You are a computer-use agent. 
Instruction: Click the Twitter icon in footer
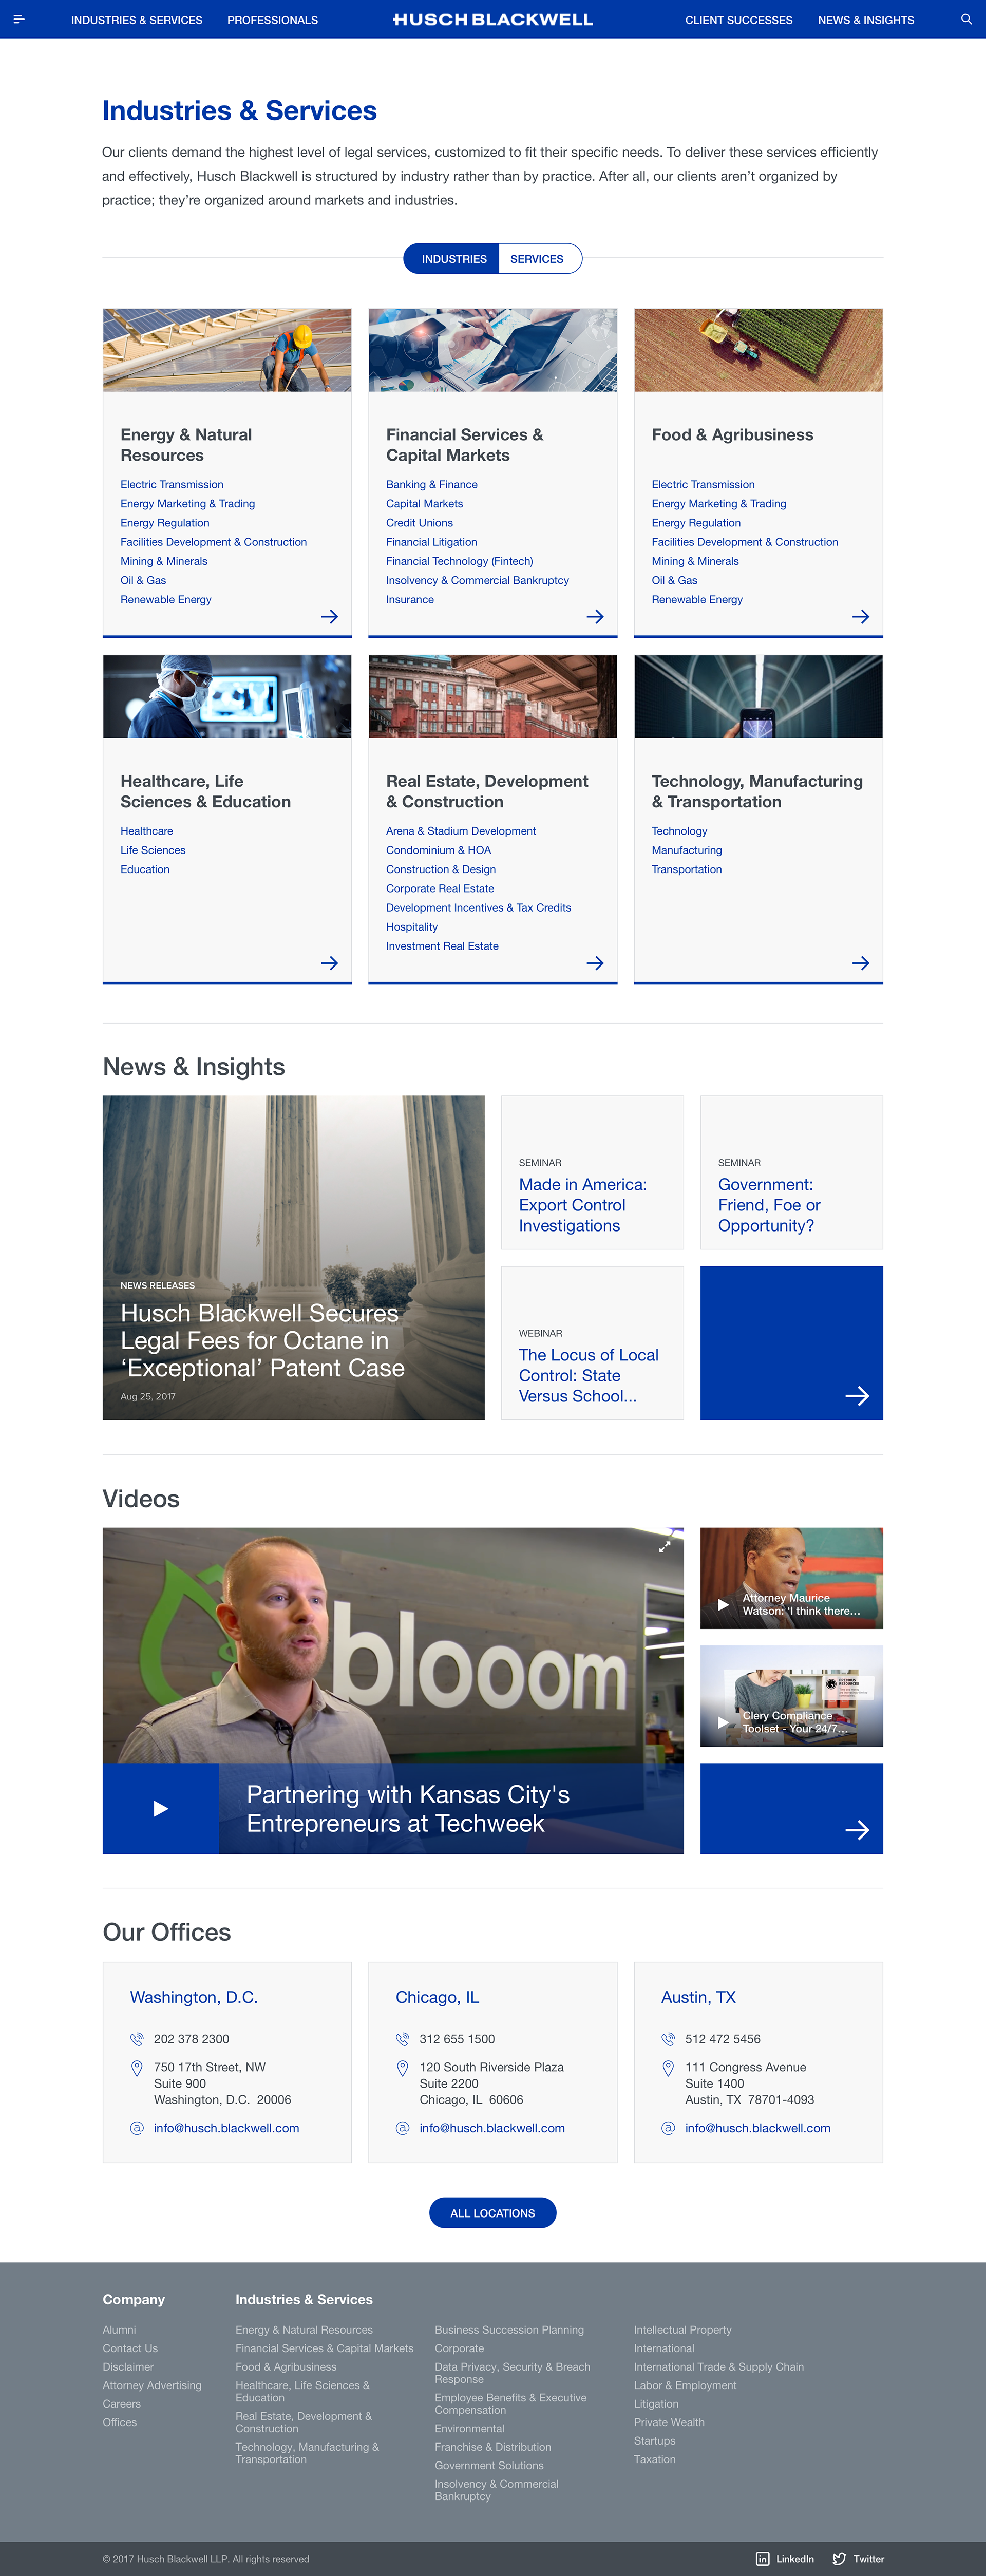point(839,2559)
